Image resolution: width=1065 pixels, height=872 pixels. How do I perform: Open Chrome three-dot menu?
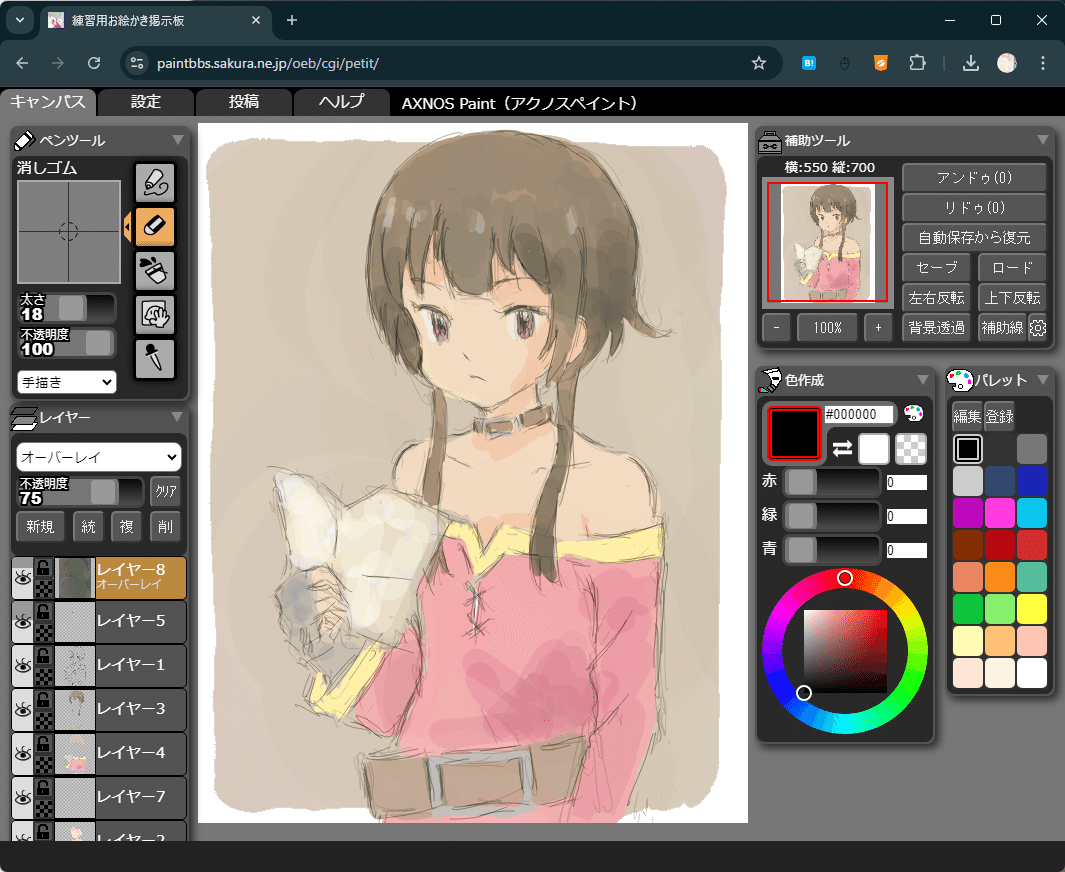click(x=1043, y=63)
